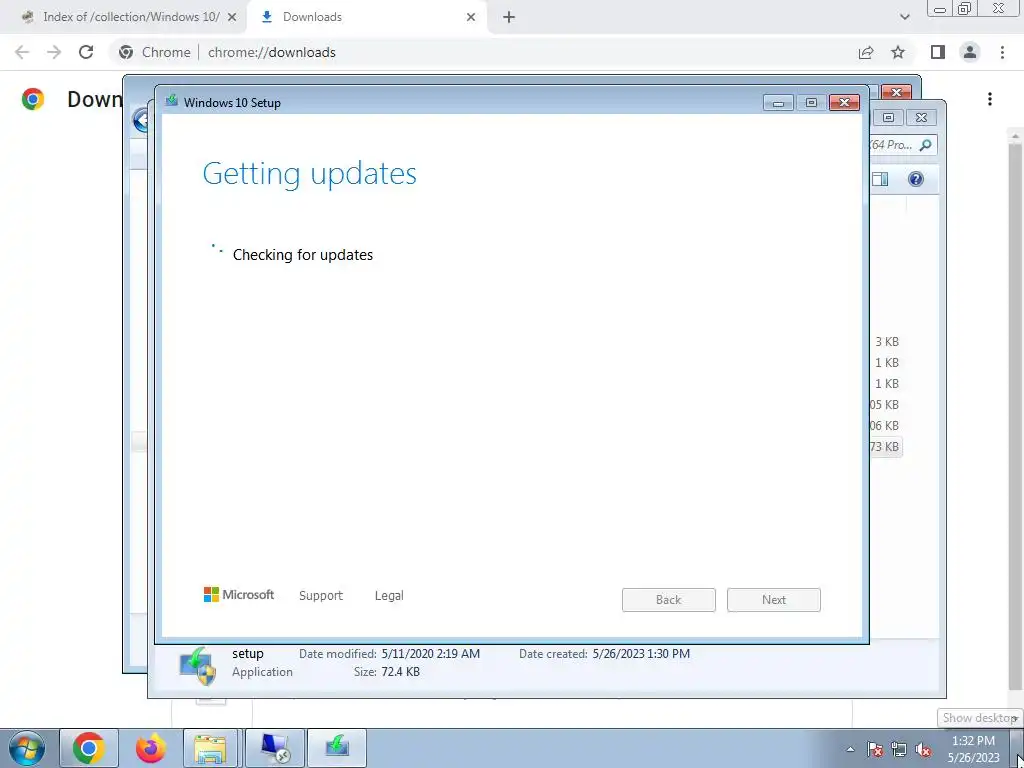Close the Index of /collection tab
The height and width of the screenshot is (768, 1024).
[x=232, y=17]
